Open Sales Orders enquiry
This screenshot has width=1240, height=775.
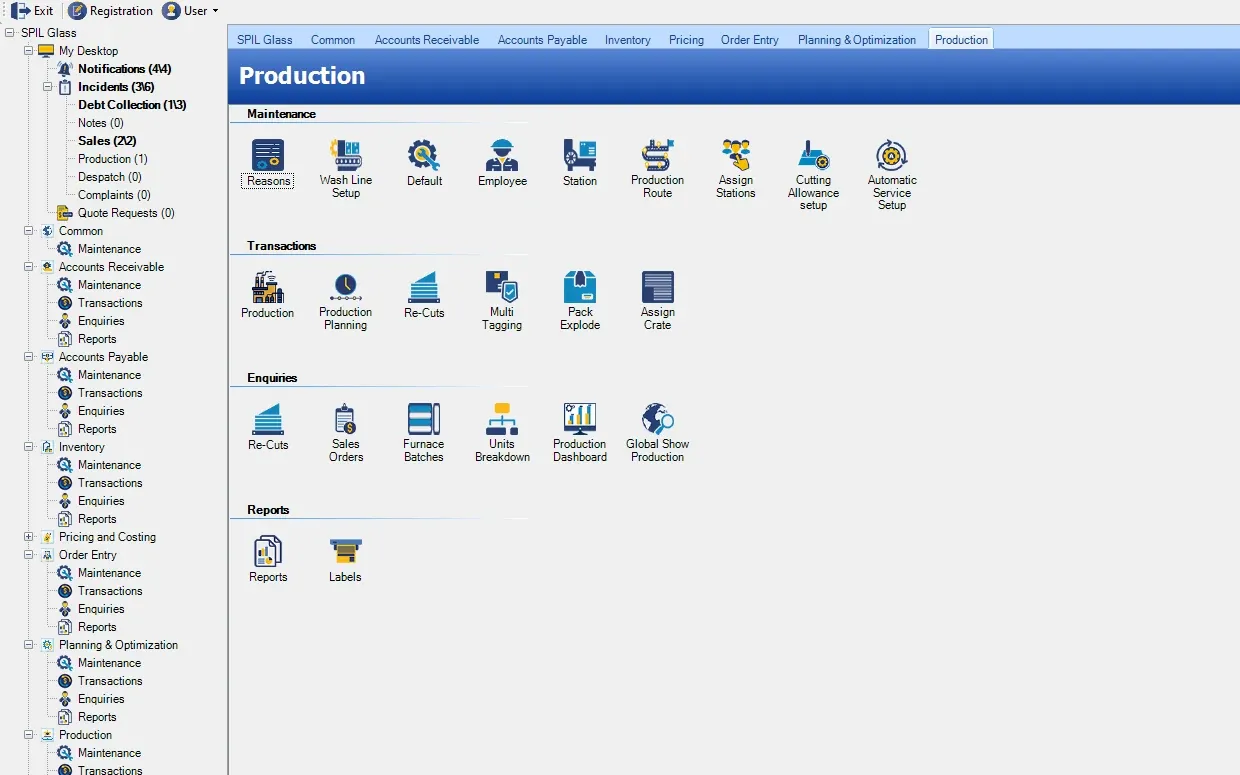click(346, 433)
